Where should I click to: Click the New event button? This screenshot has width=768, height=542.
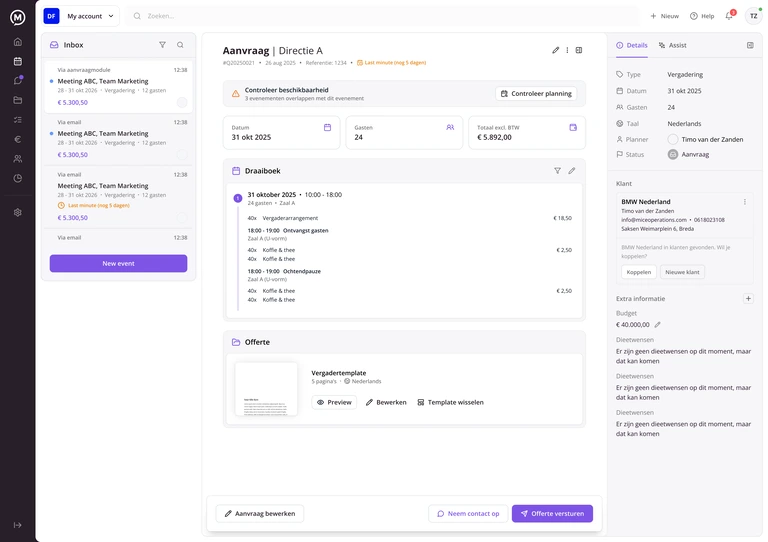pos(118,263)
